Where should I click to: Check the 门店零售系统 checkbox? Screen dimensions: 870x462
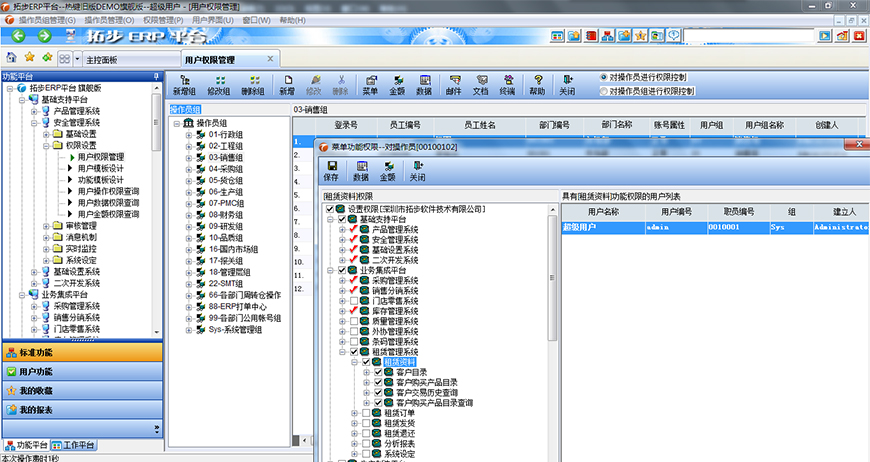tap(353, 302)
